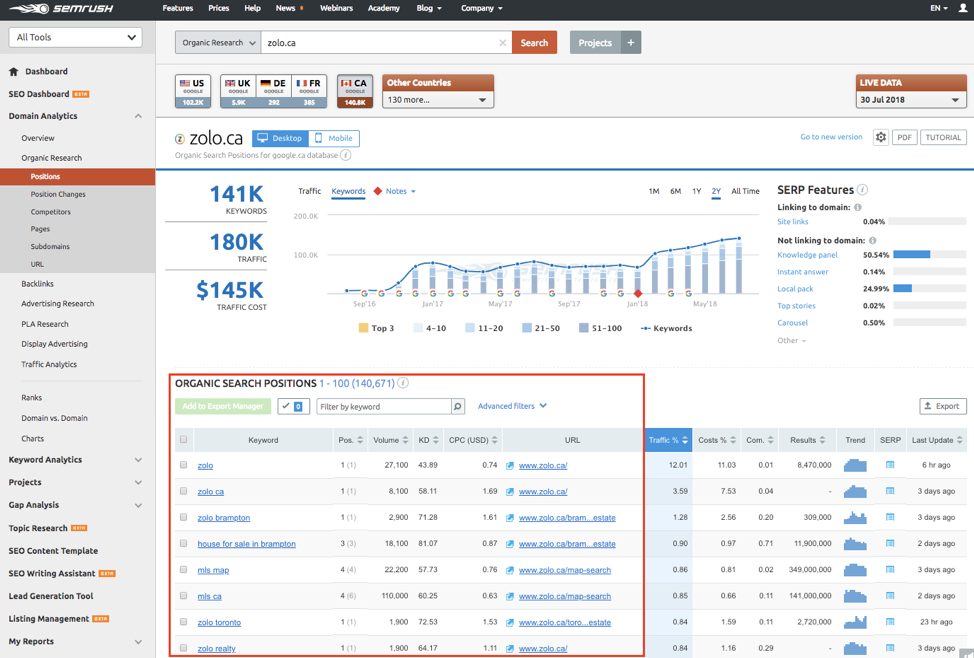Open external link icon for mls map row

click(510, 570)
